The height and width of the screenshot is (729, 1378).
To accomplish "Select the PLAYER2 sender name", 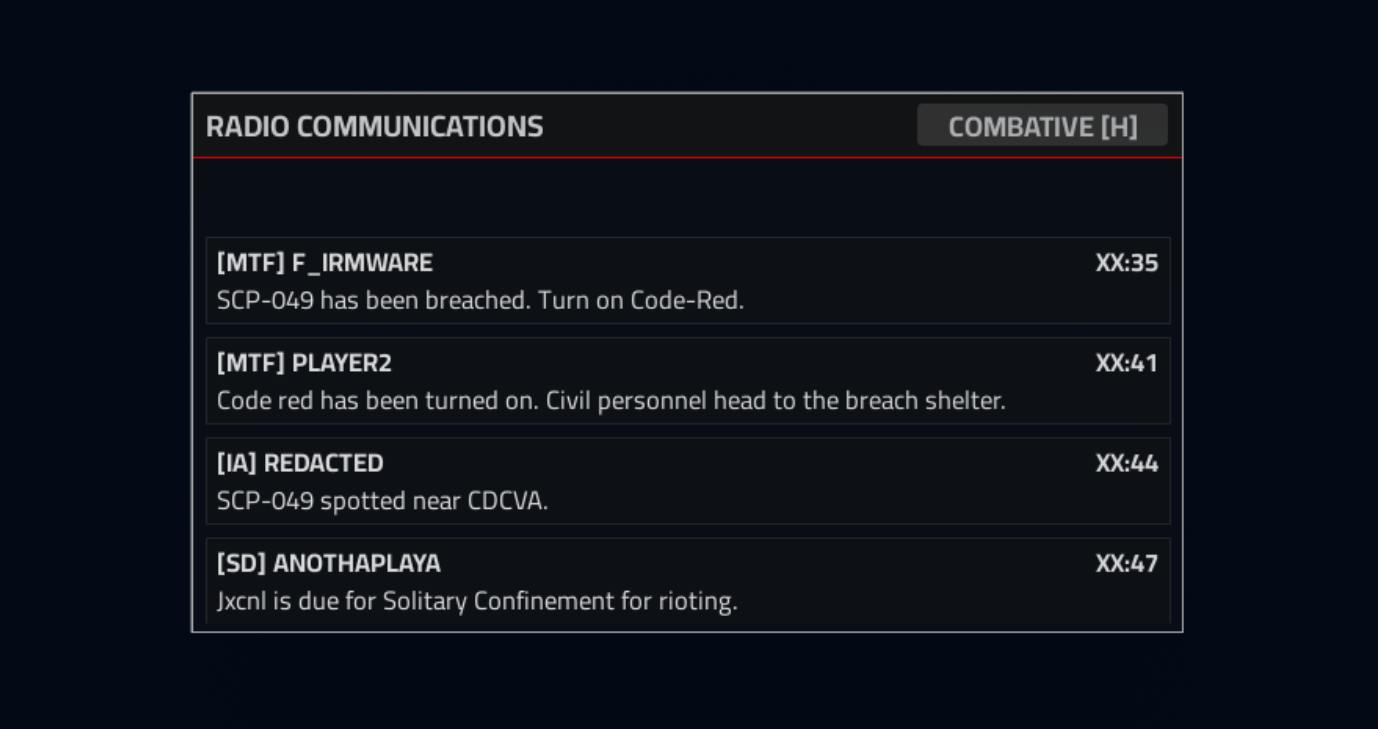I will pyautogui.click(x=341, y=363).
